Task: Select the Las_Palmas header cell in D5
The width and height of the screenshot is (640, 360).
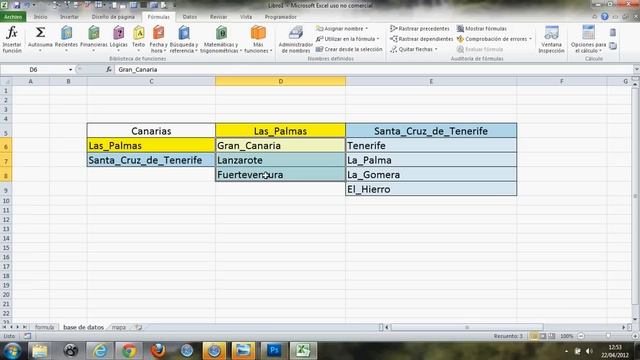Action: point(280,131)
